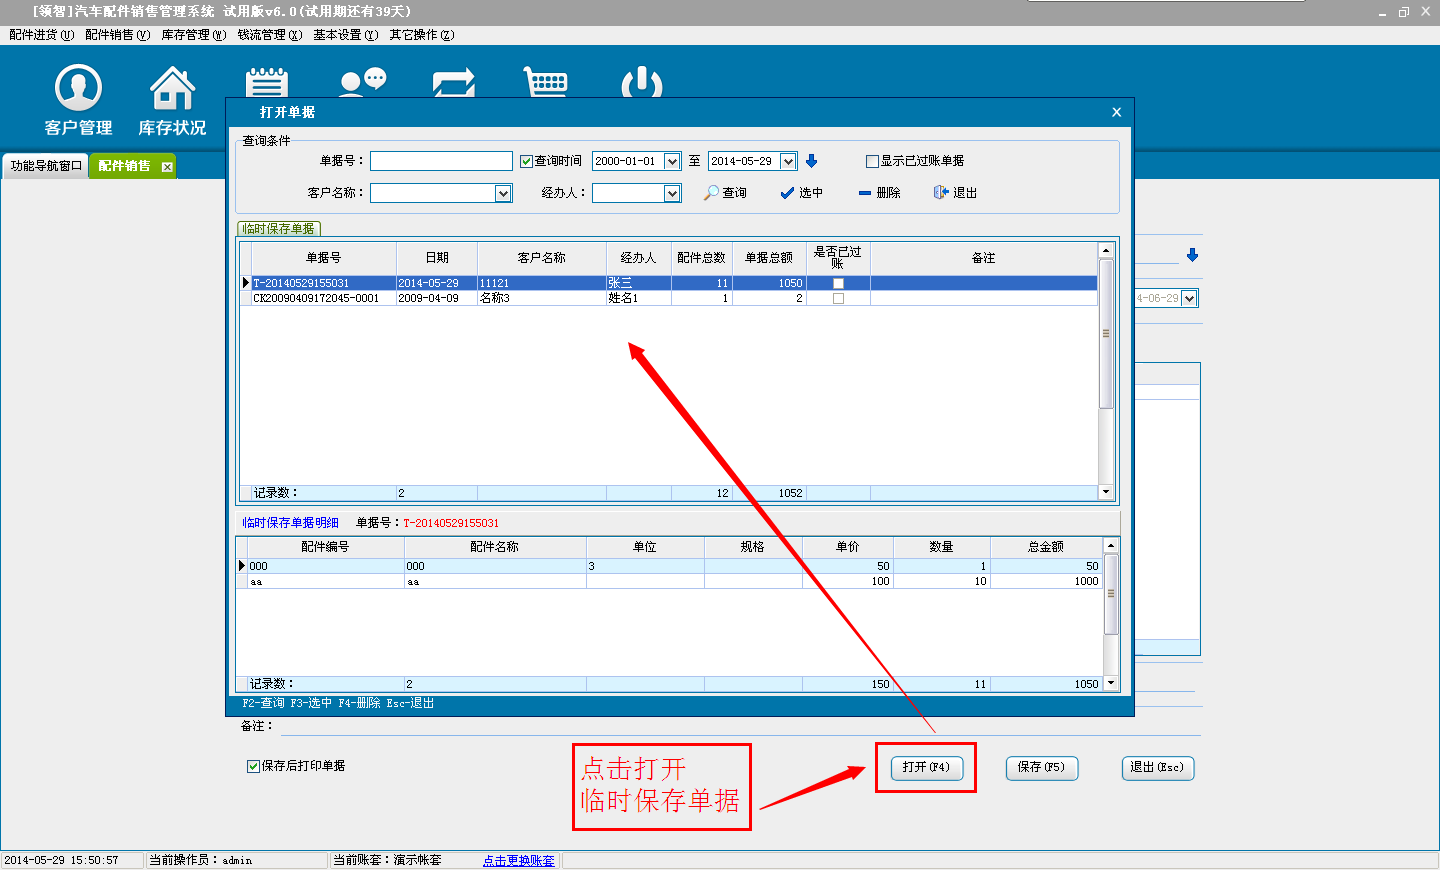Image resolution: width=1440 pixels, height=870 pixels.
Task: Click the 退出 exit door icon
Action: 941,192
